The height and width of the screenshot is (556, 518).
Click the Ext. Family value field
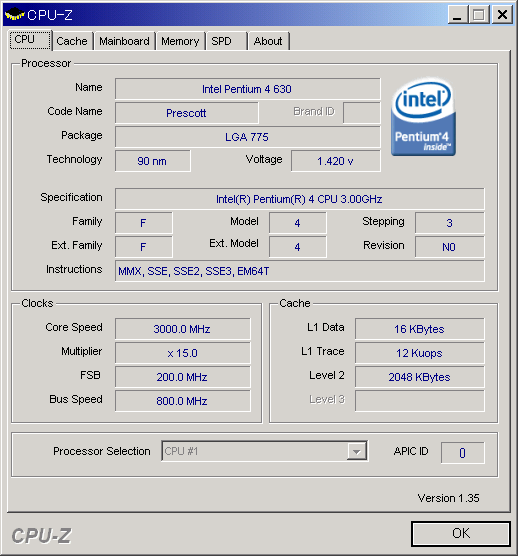pyautogui.click(x=144, y=247)
